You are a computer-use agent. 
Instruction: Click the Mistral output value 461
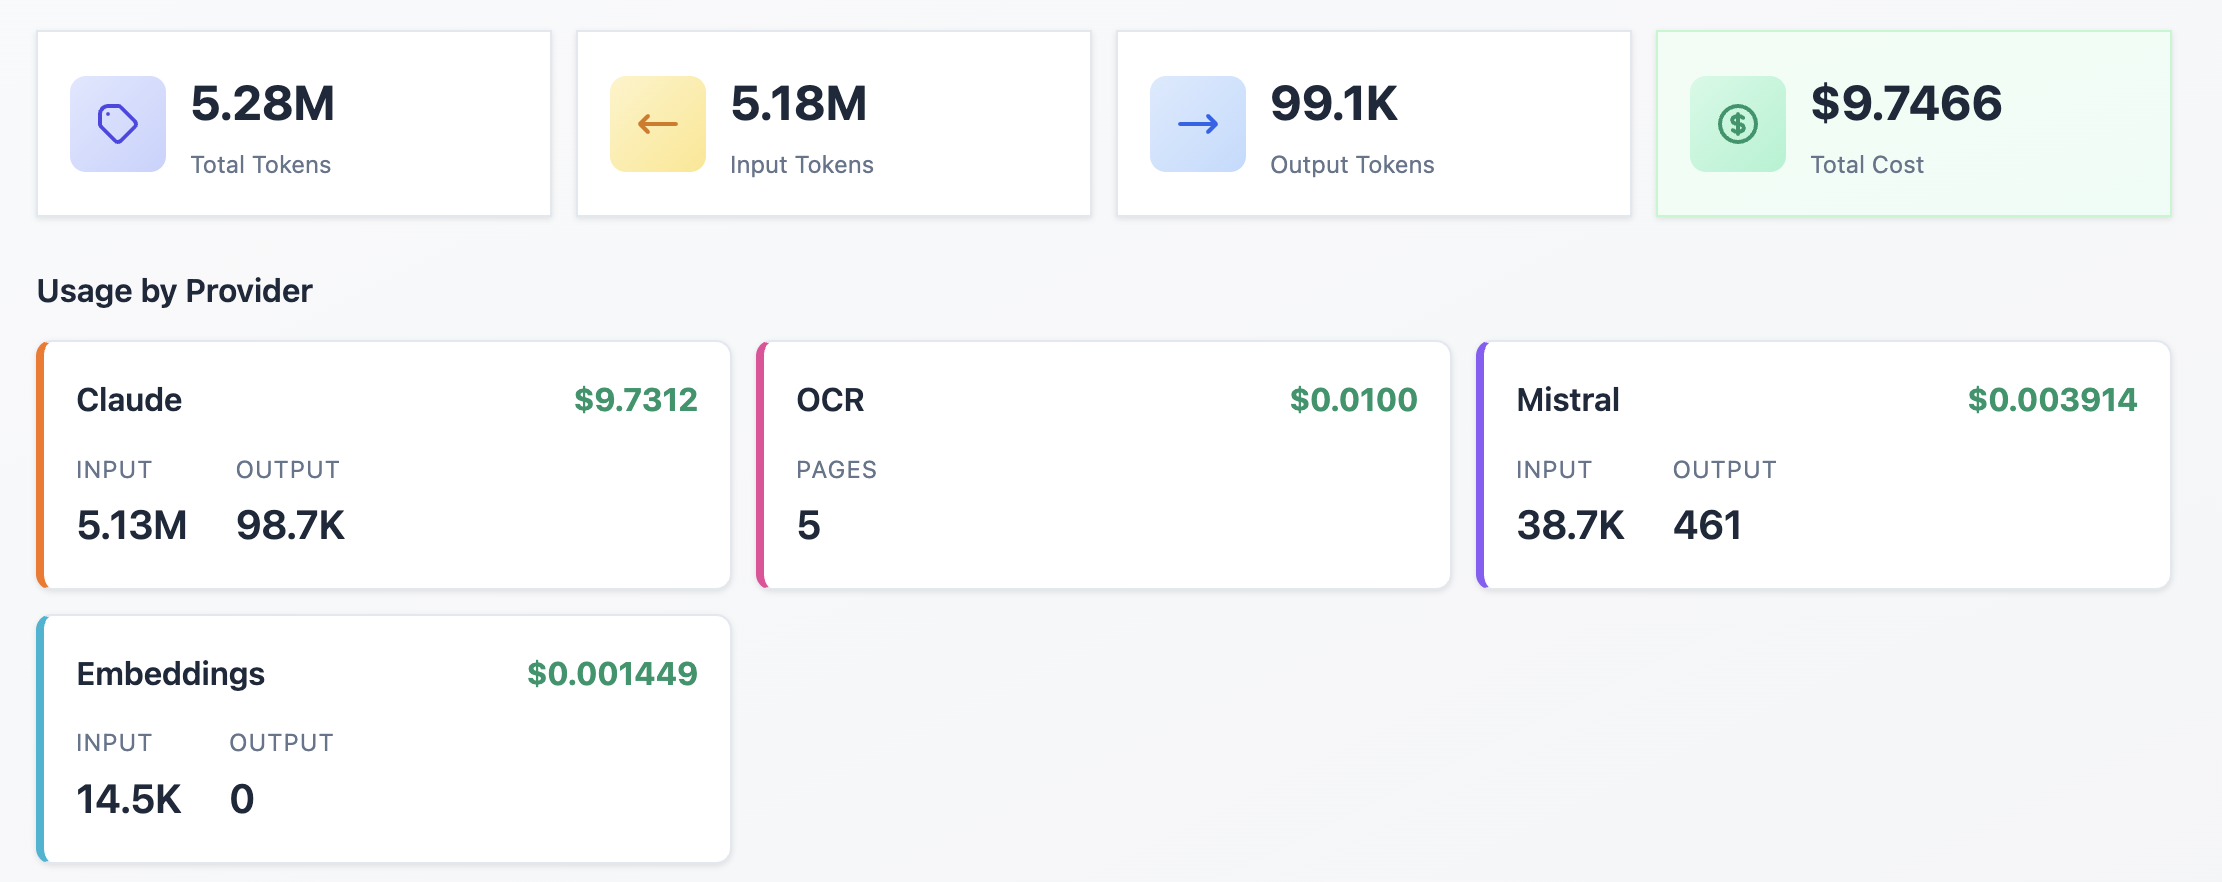click(1707, 524)
